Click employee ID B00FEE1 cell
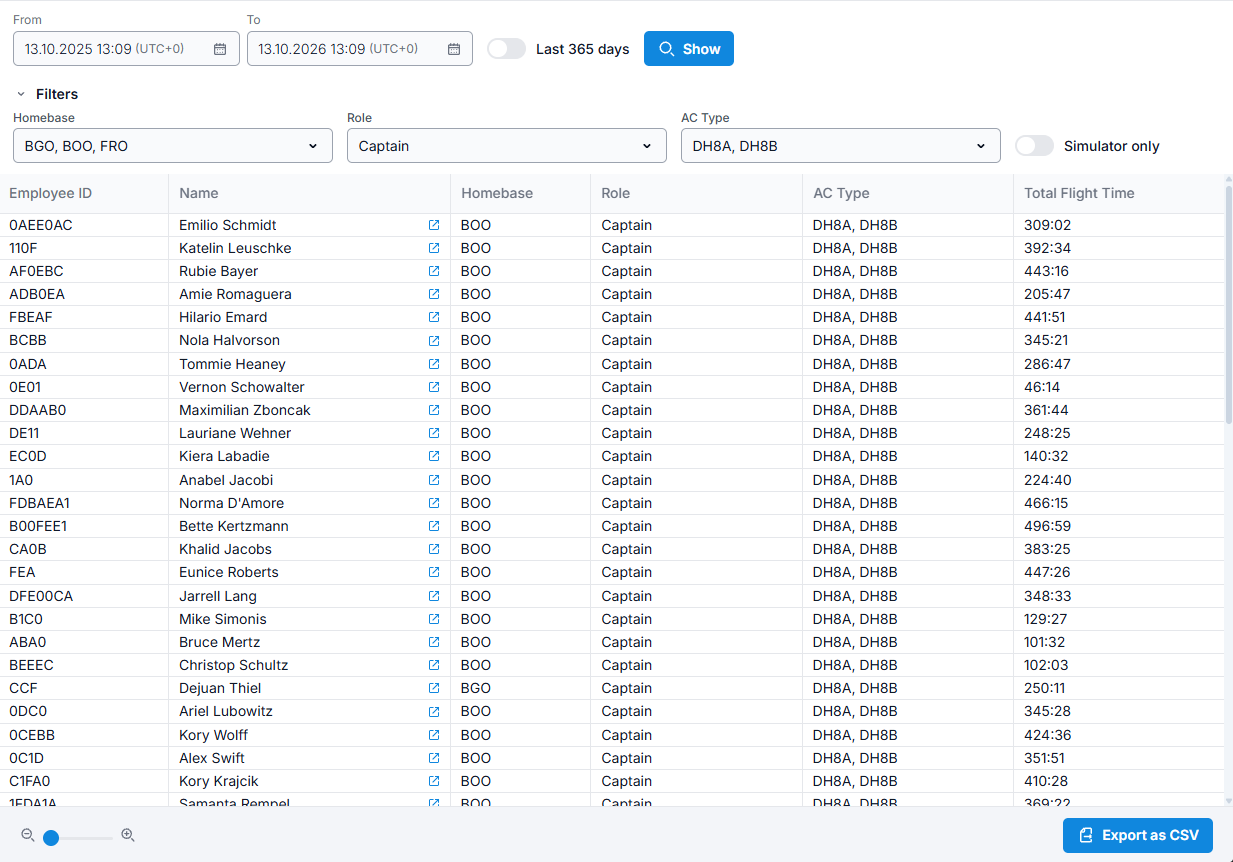The image size is (1233, 862). 84,526
